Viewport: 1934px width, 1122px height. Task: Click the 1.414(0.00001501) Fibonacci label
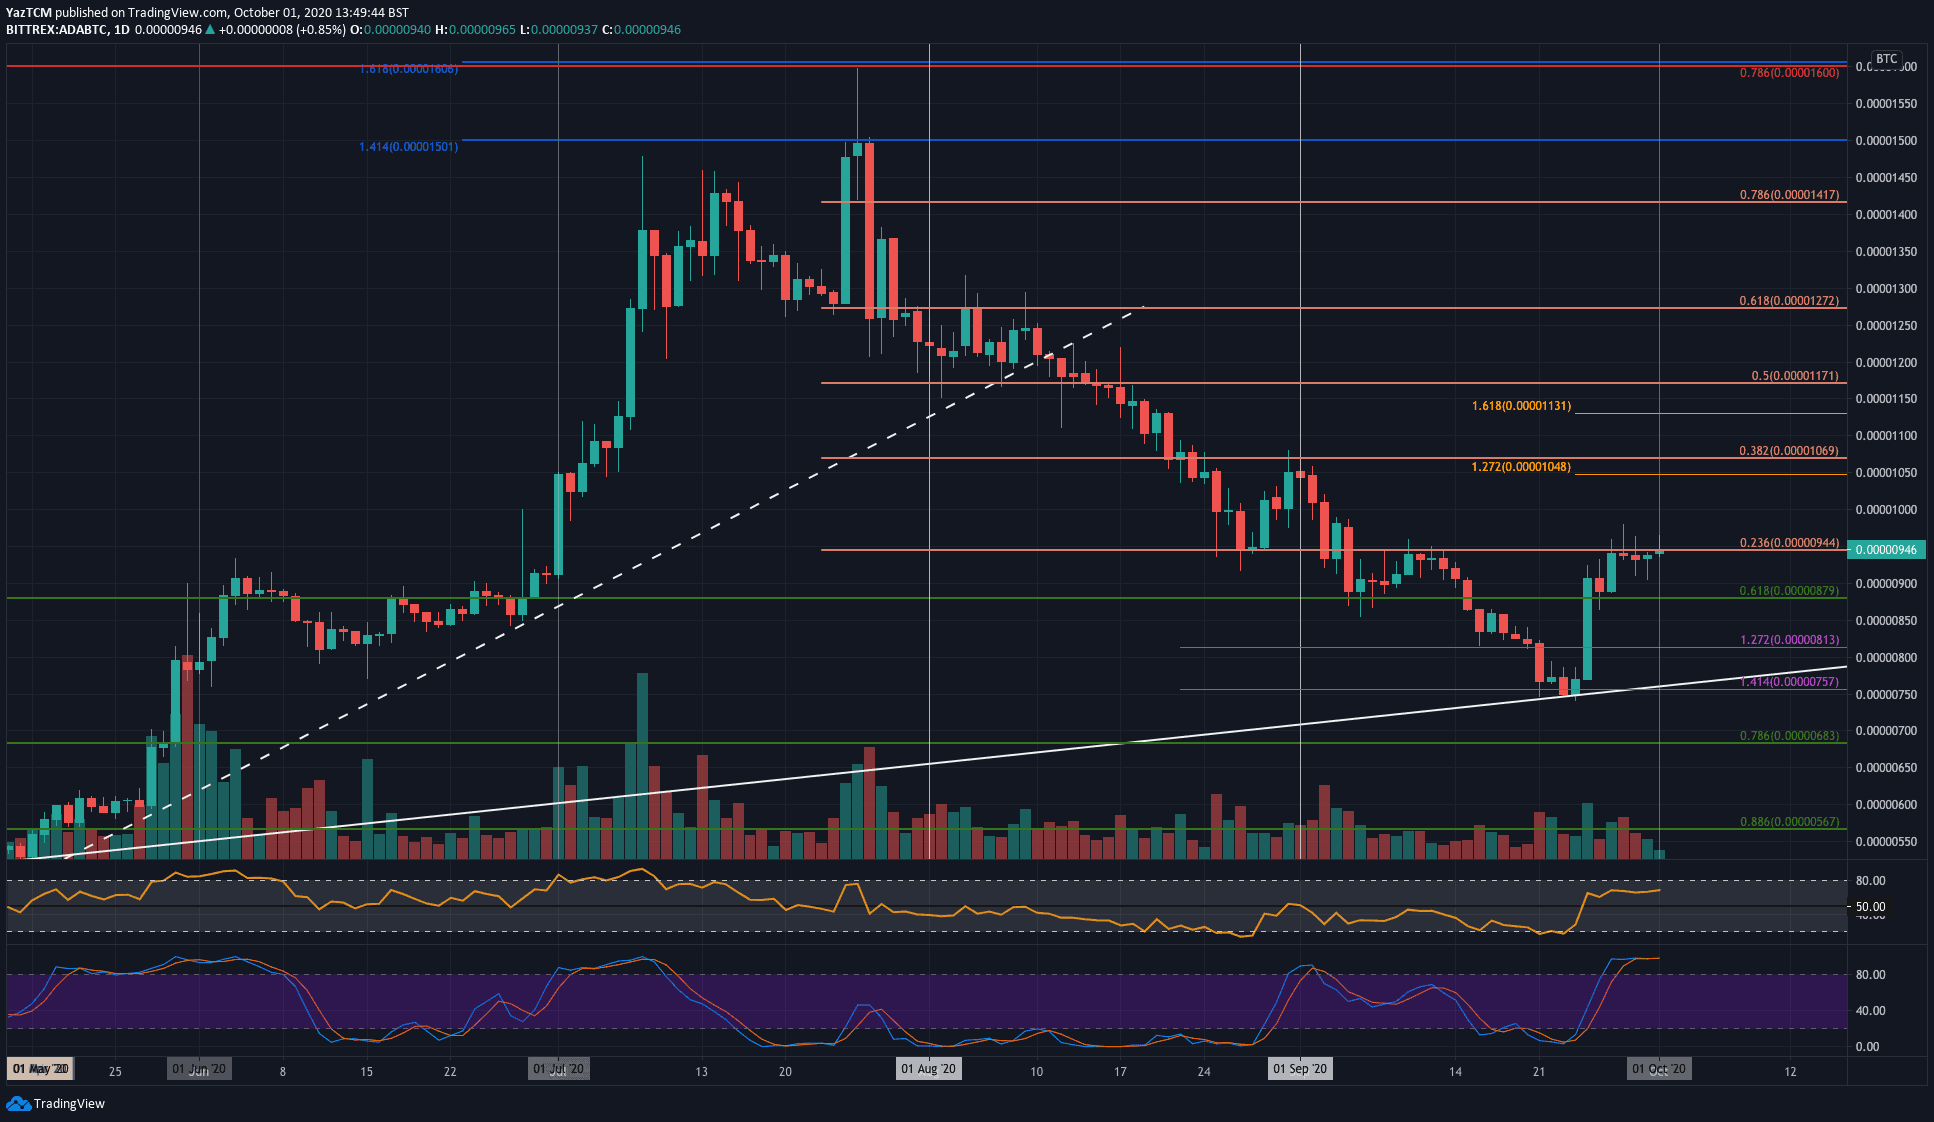pos(408,147)
